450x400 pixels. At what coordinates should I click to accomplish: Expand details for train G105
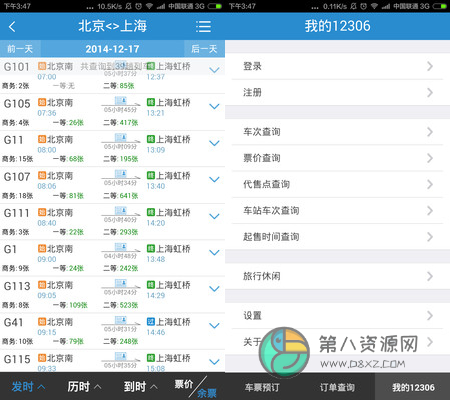pyautogui.click(x=214, y=106)
